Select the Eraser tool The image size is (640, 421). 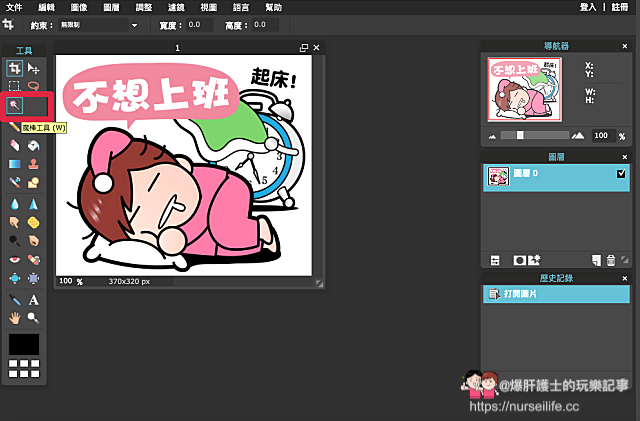tap(15, 145)
